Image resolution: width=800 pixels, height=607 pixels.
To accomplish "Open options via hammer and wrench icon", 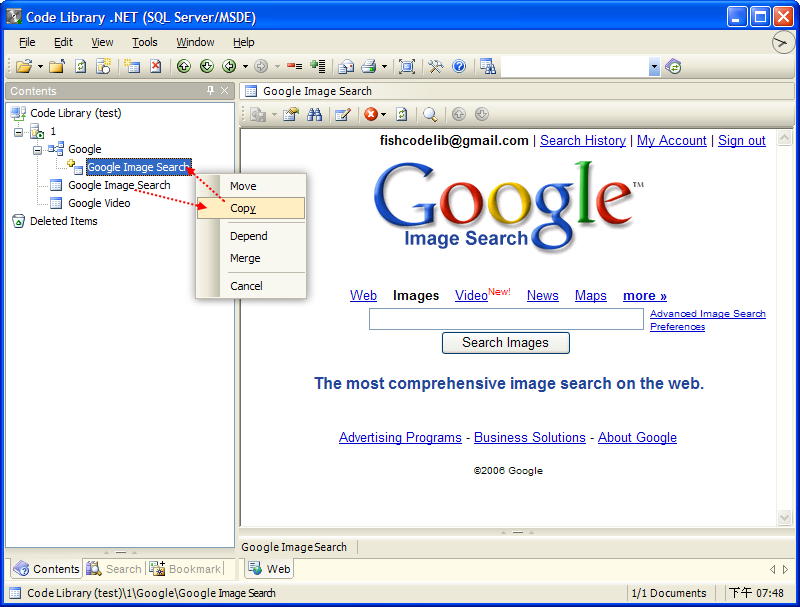I will point(436,67).
